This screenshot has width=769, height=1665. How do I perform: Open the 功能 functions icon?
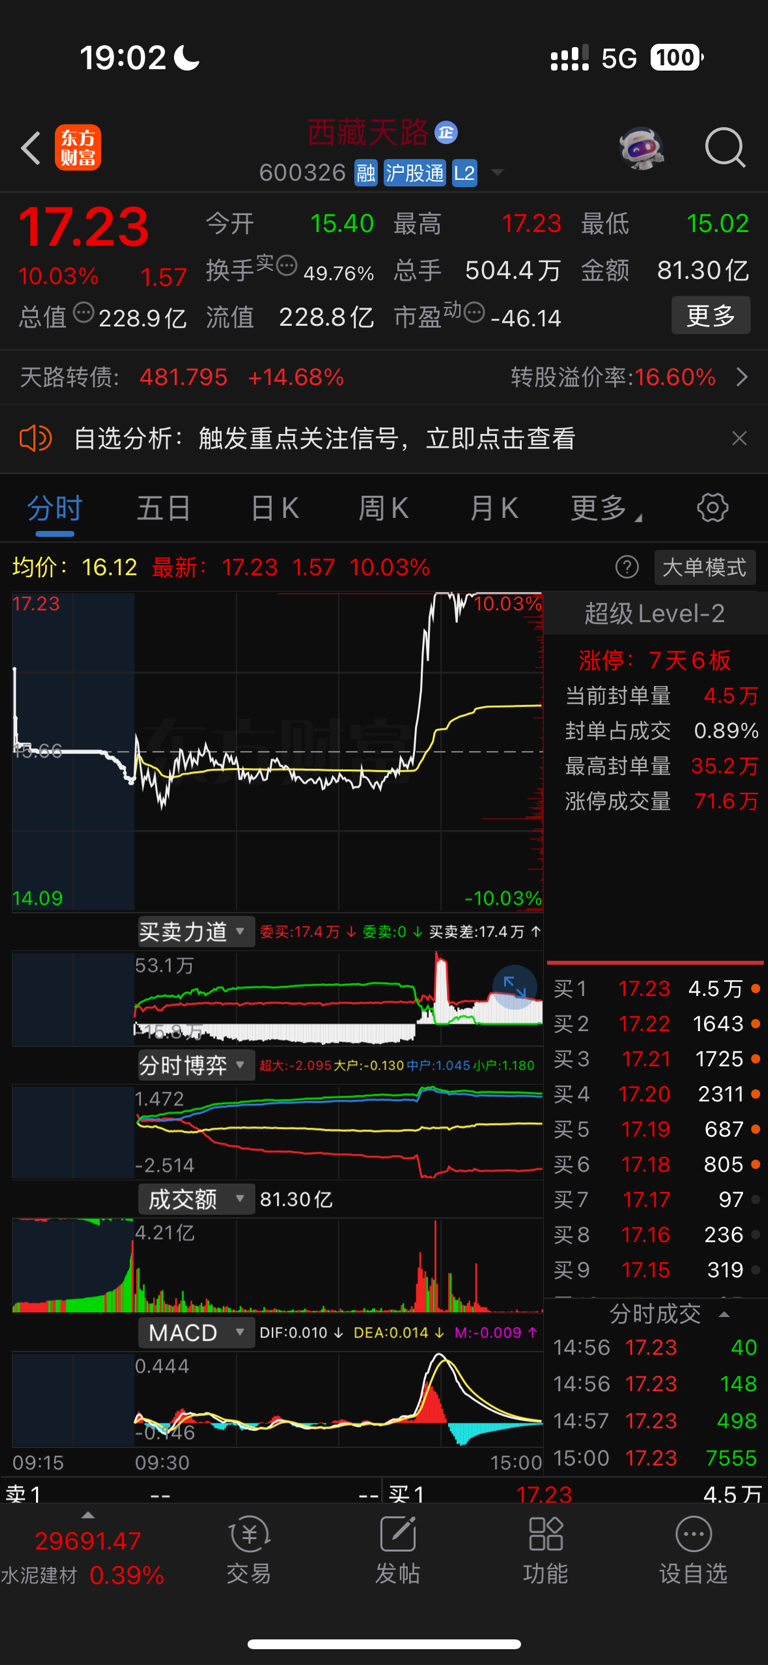pyautogui.click(x=546, y=1550)
